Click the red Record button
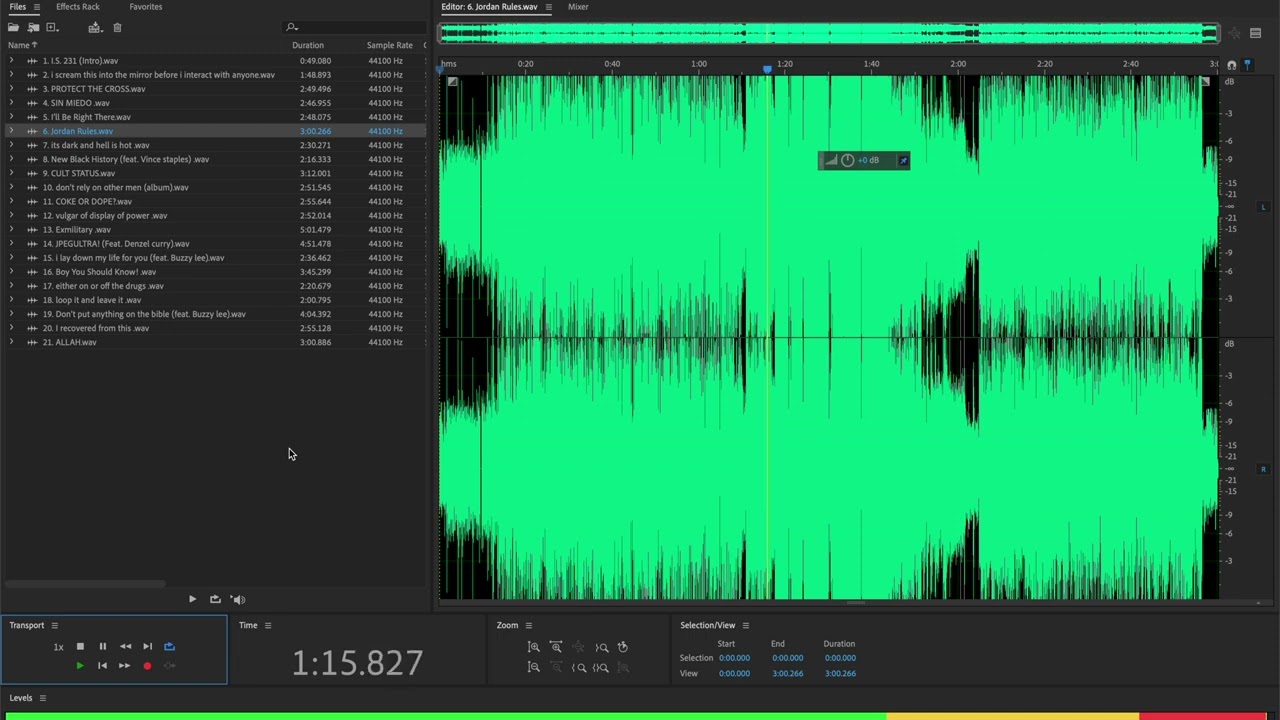Screen dimensions: 1280x720 [147, 666]
